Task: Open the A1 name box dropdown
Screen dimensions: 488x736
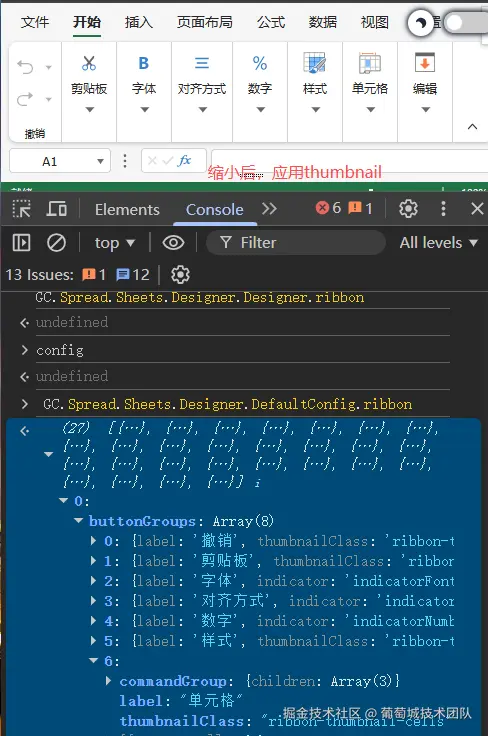Action: 100,161
